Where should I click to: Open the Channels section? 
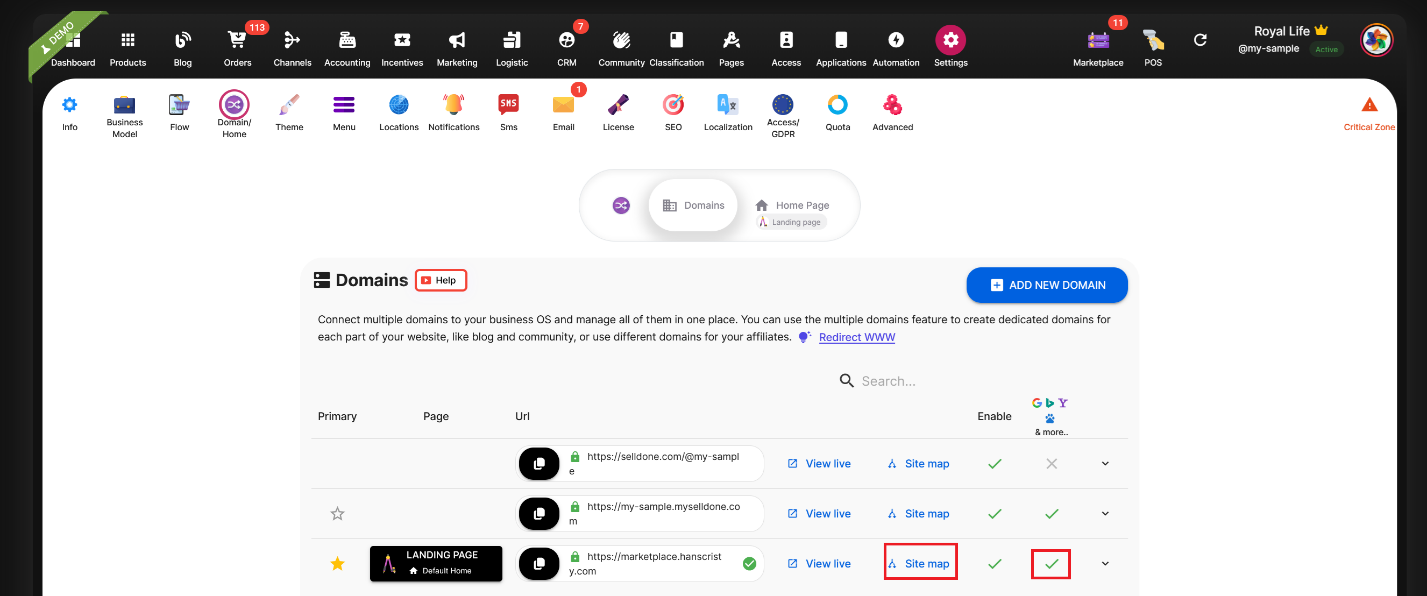(292, 48)
